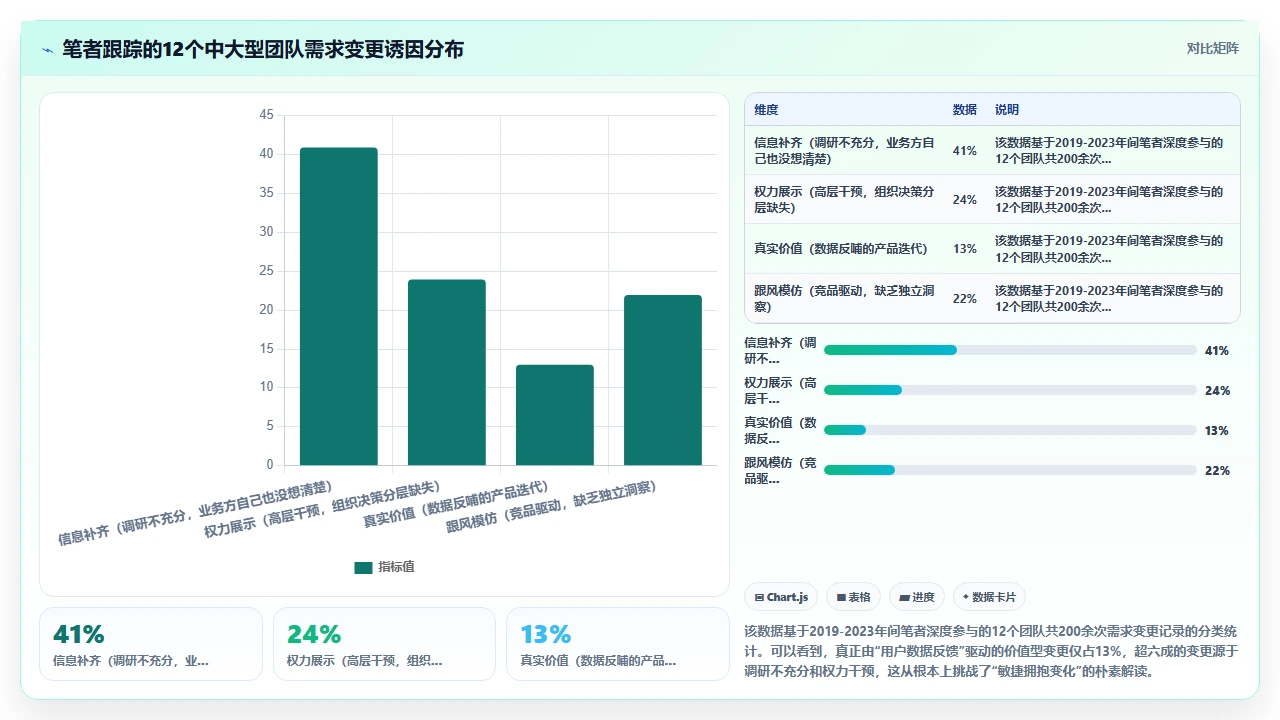Click the table cell 权力展示（高层干预，组织决策分层缺失）

845,199
